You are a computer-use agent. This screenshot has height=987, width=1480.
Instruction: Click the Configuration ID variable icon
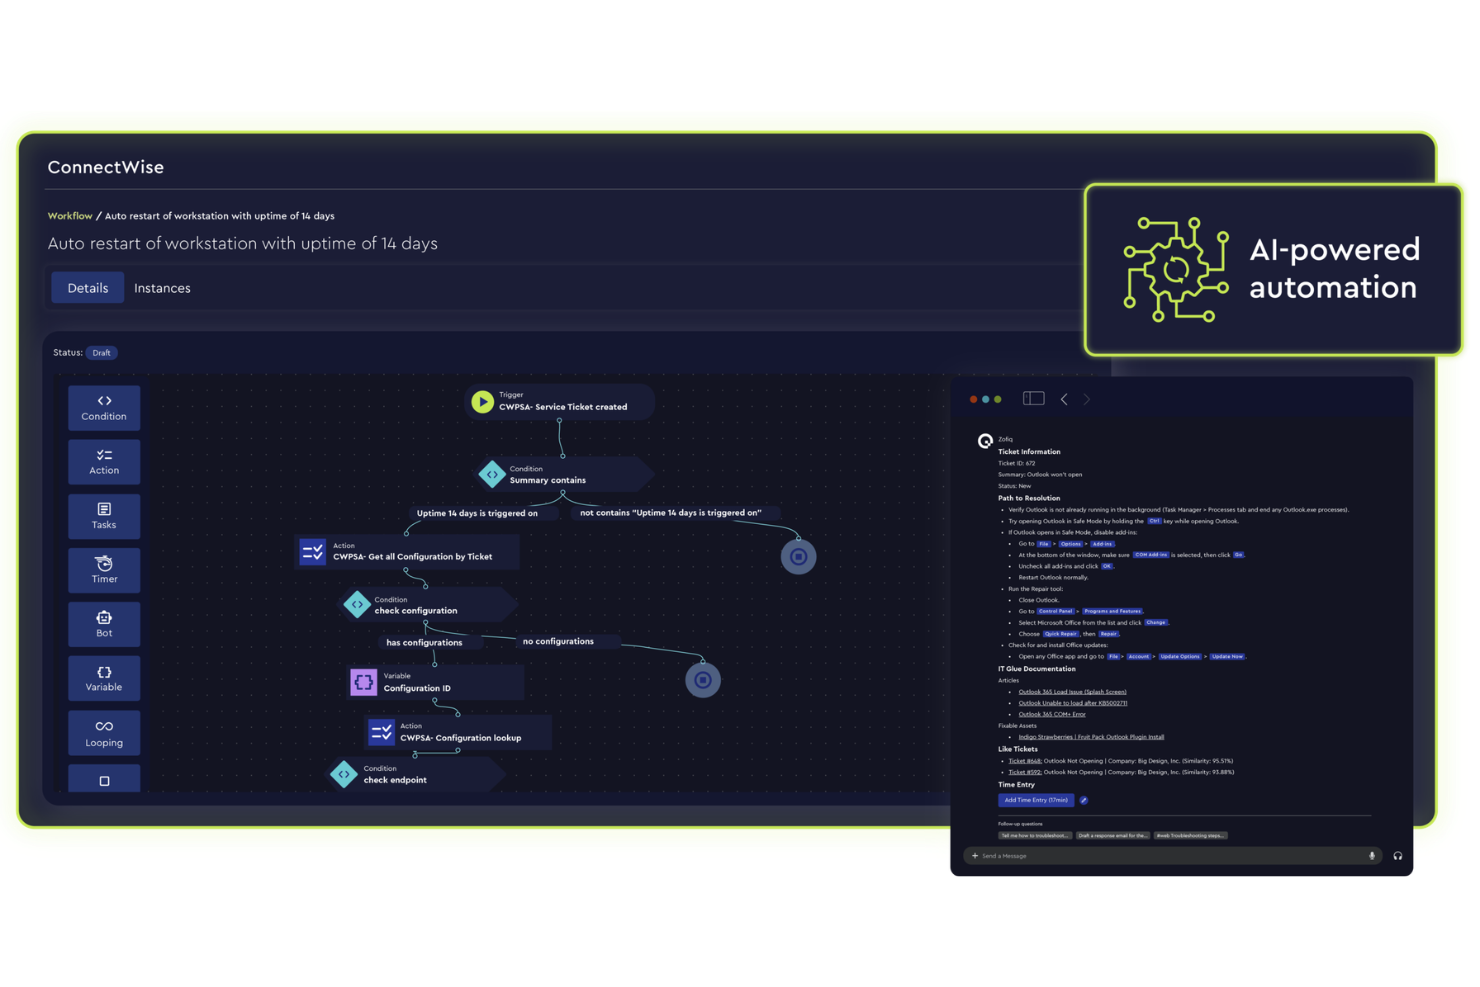coord(363,682)
